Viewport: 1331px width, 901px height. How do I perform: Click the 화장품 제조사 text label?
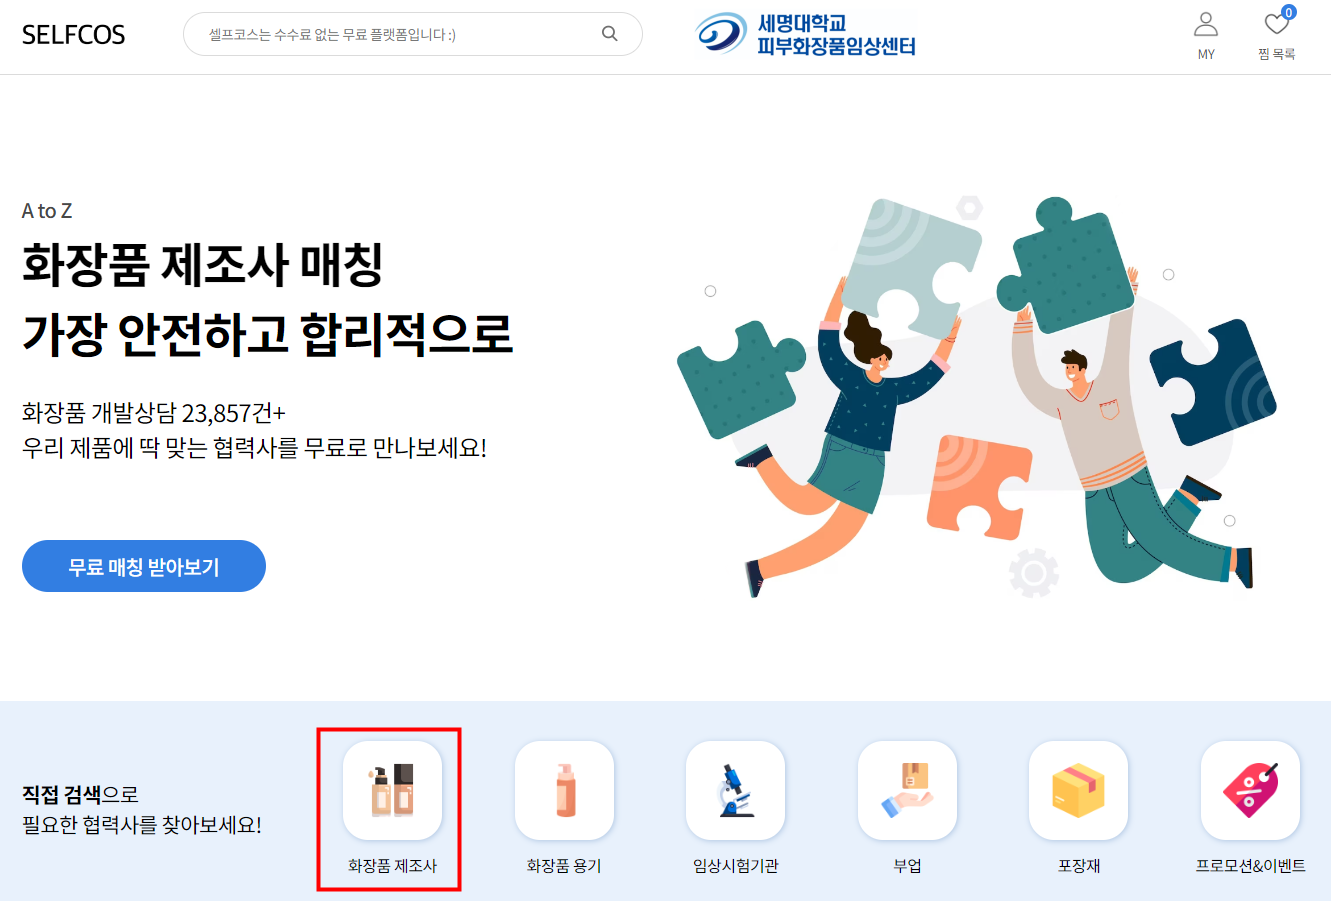[392, 866]
